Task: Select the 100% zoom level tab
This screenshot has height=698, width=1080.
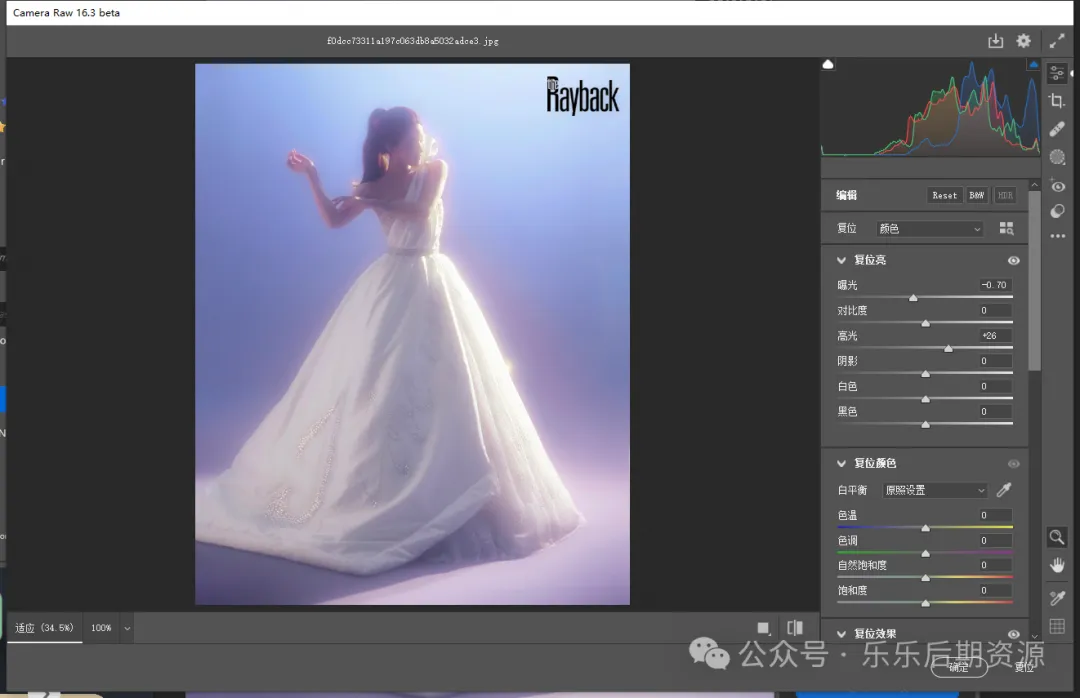Action: coord(101,628)
